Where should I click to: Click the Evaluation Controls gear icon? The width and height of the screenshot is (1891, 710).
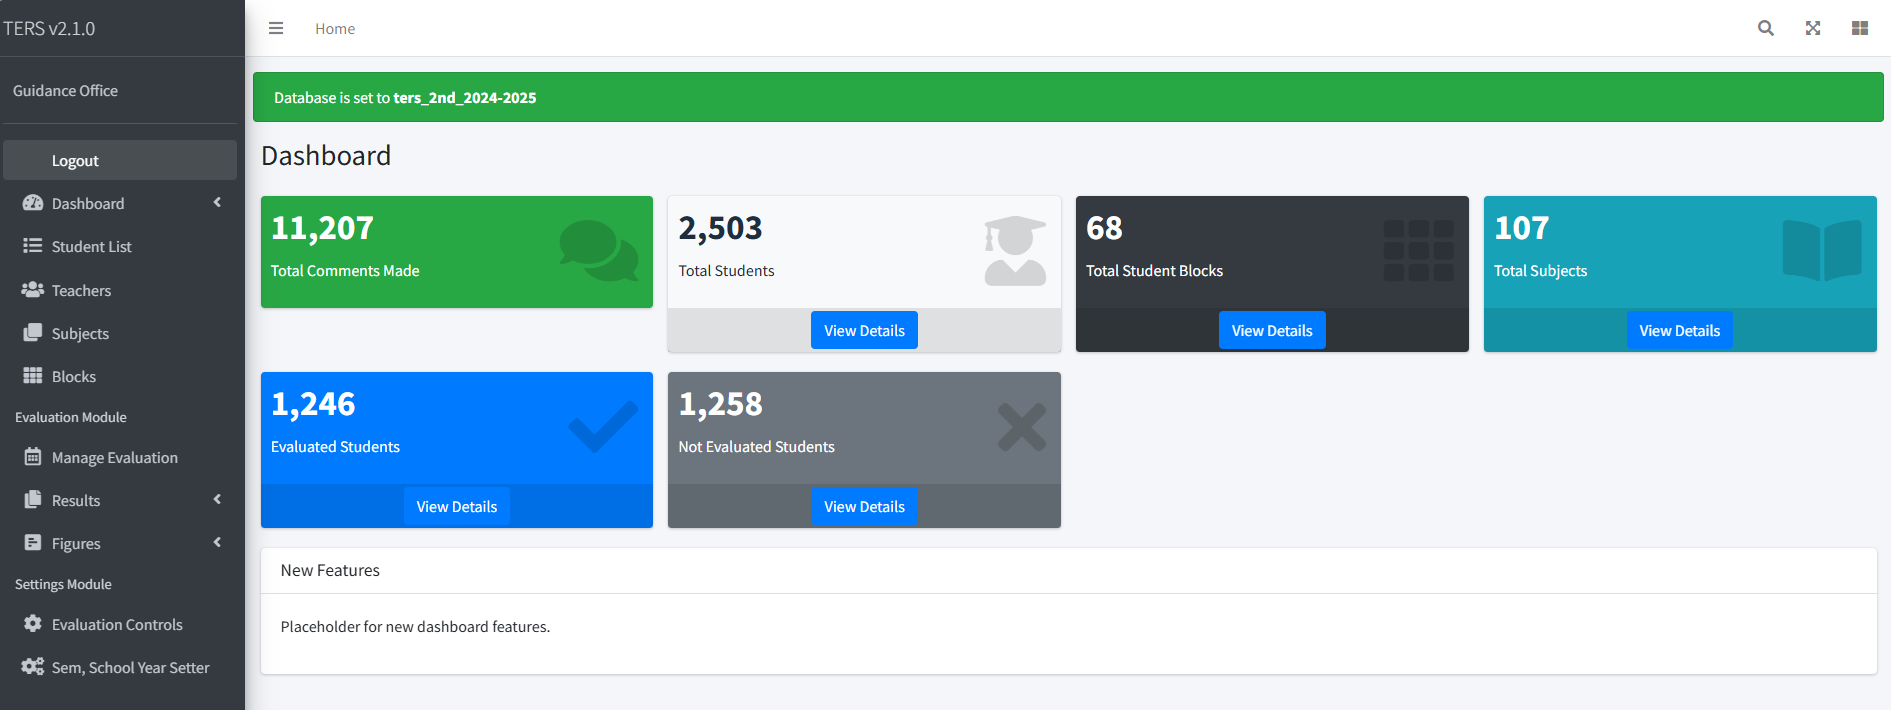[x=33, y=624]
